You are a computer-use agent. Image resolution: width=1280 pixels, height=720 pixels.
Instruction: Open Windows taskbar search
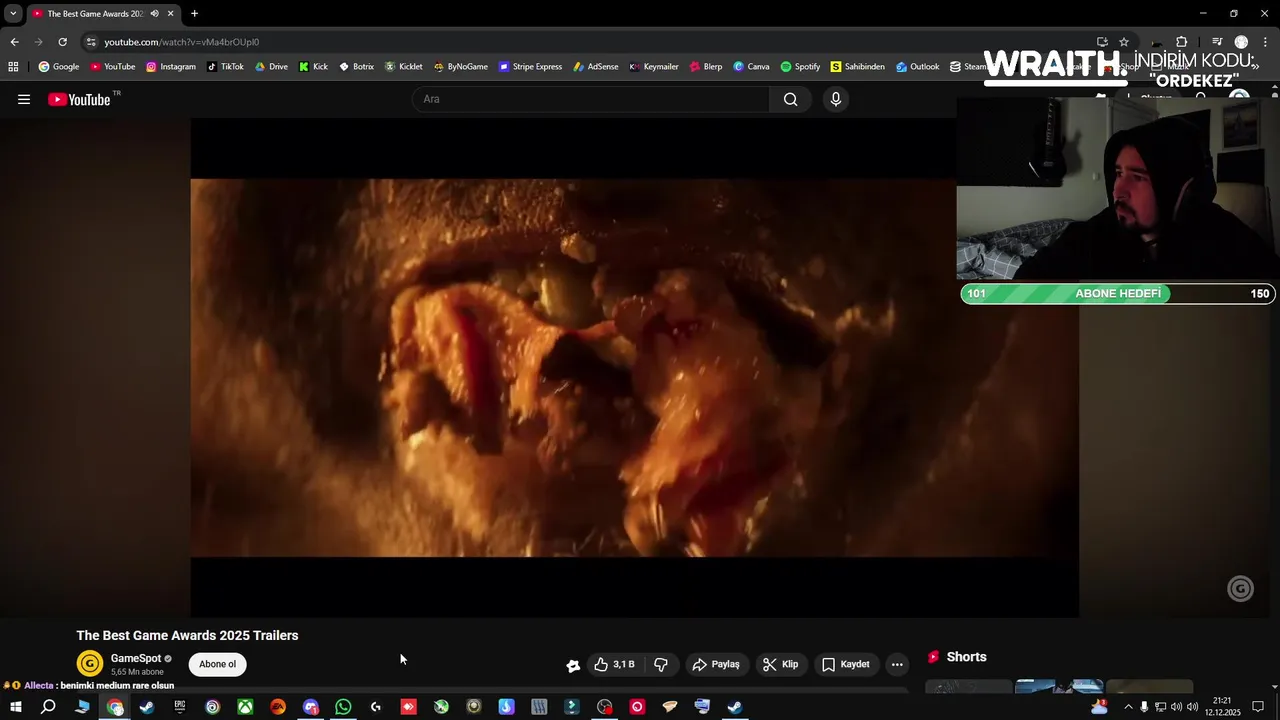coord(48,707)
